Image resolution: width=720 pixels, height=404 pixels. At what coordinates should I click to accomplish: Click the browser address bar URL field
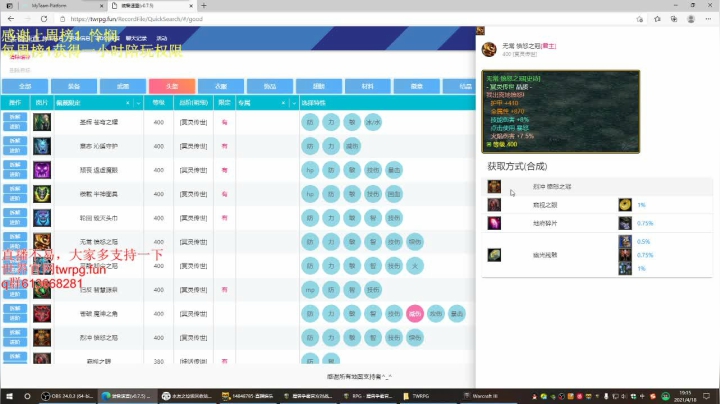pos(136,19)
